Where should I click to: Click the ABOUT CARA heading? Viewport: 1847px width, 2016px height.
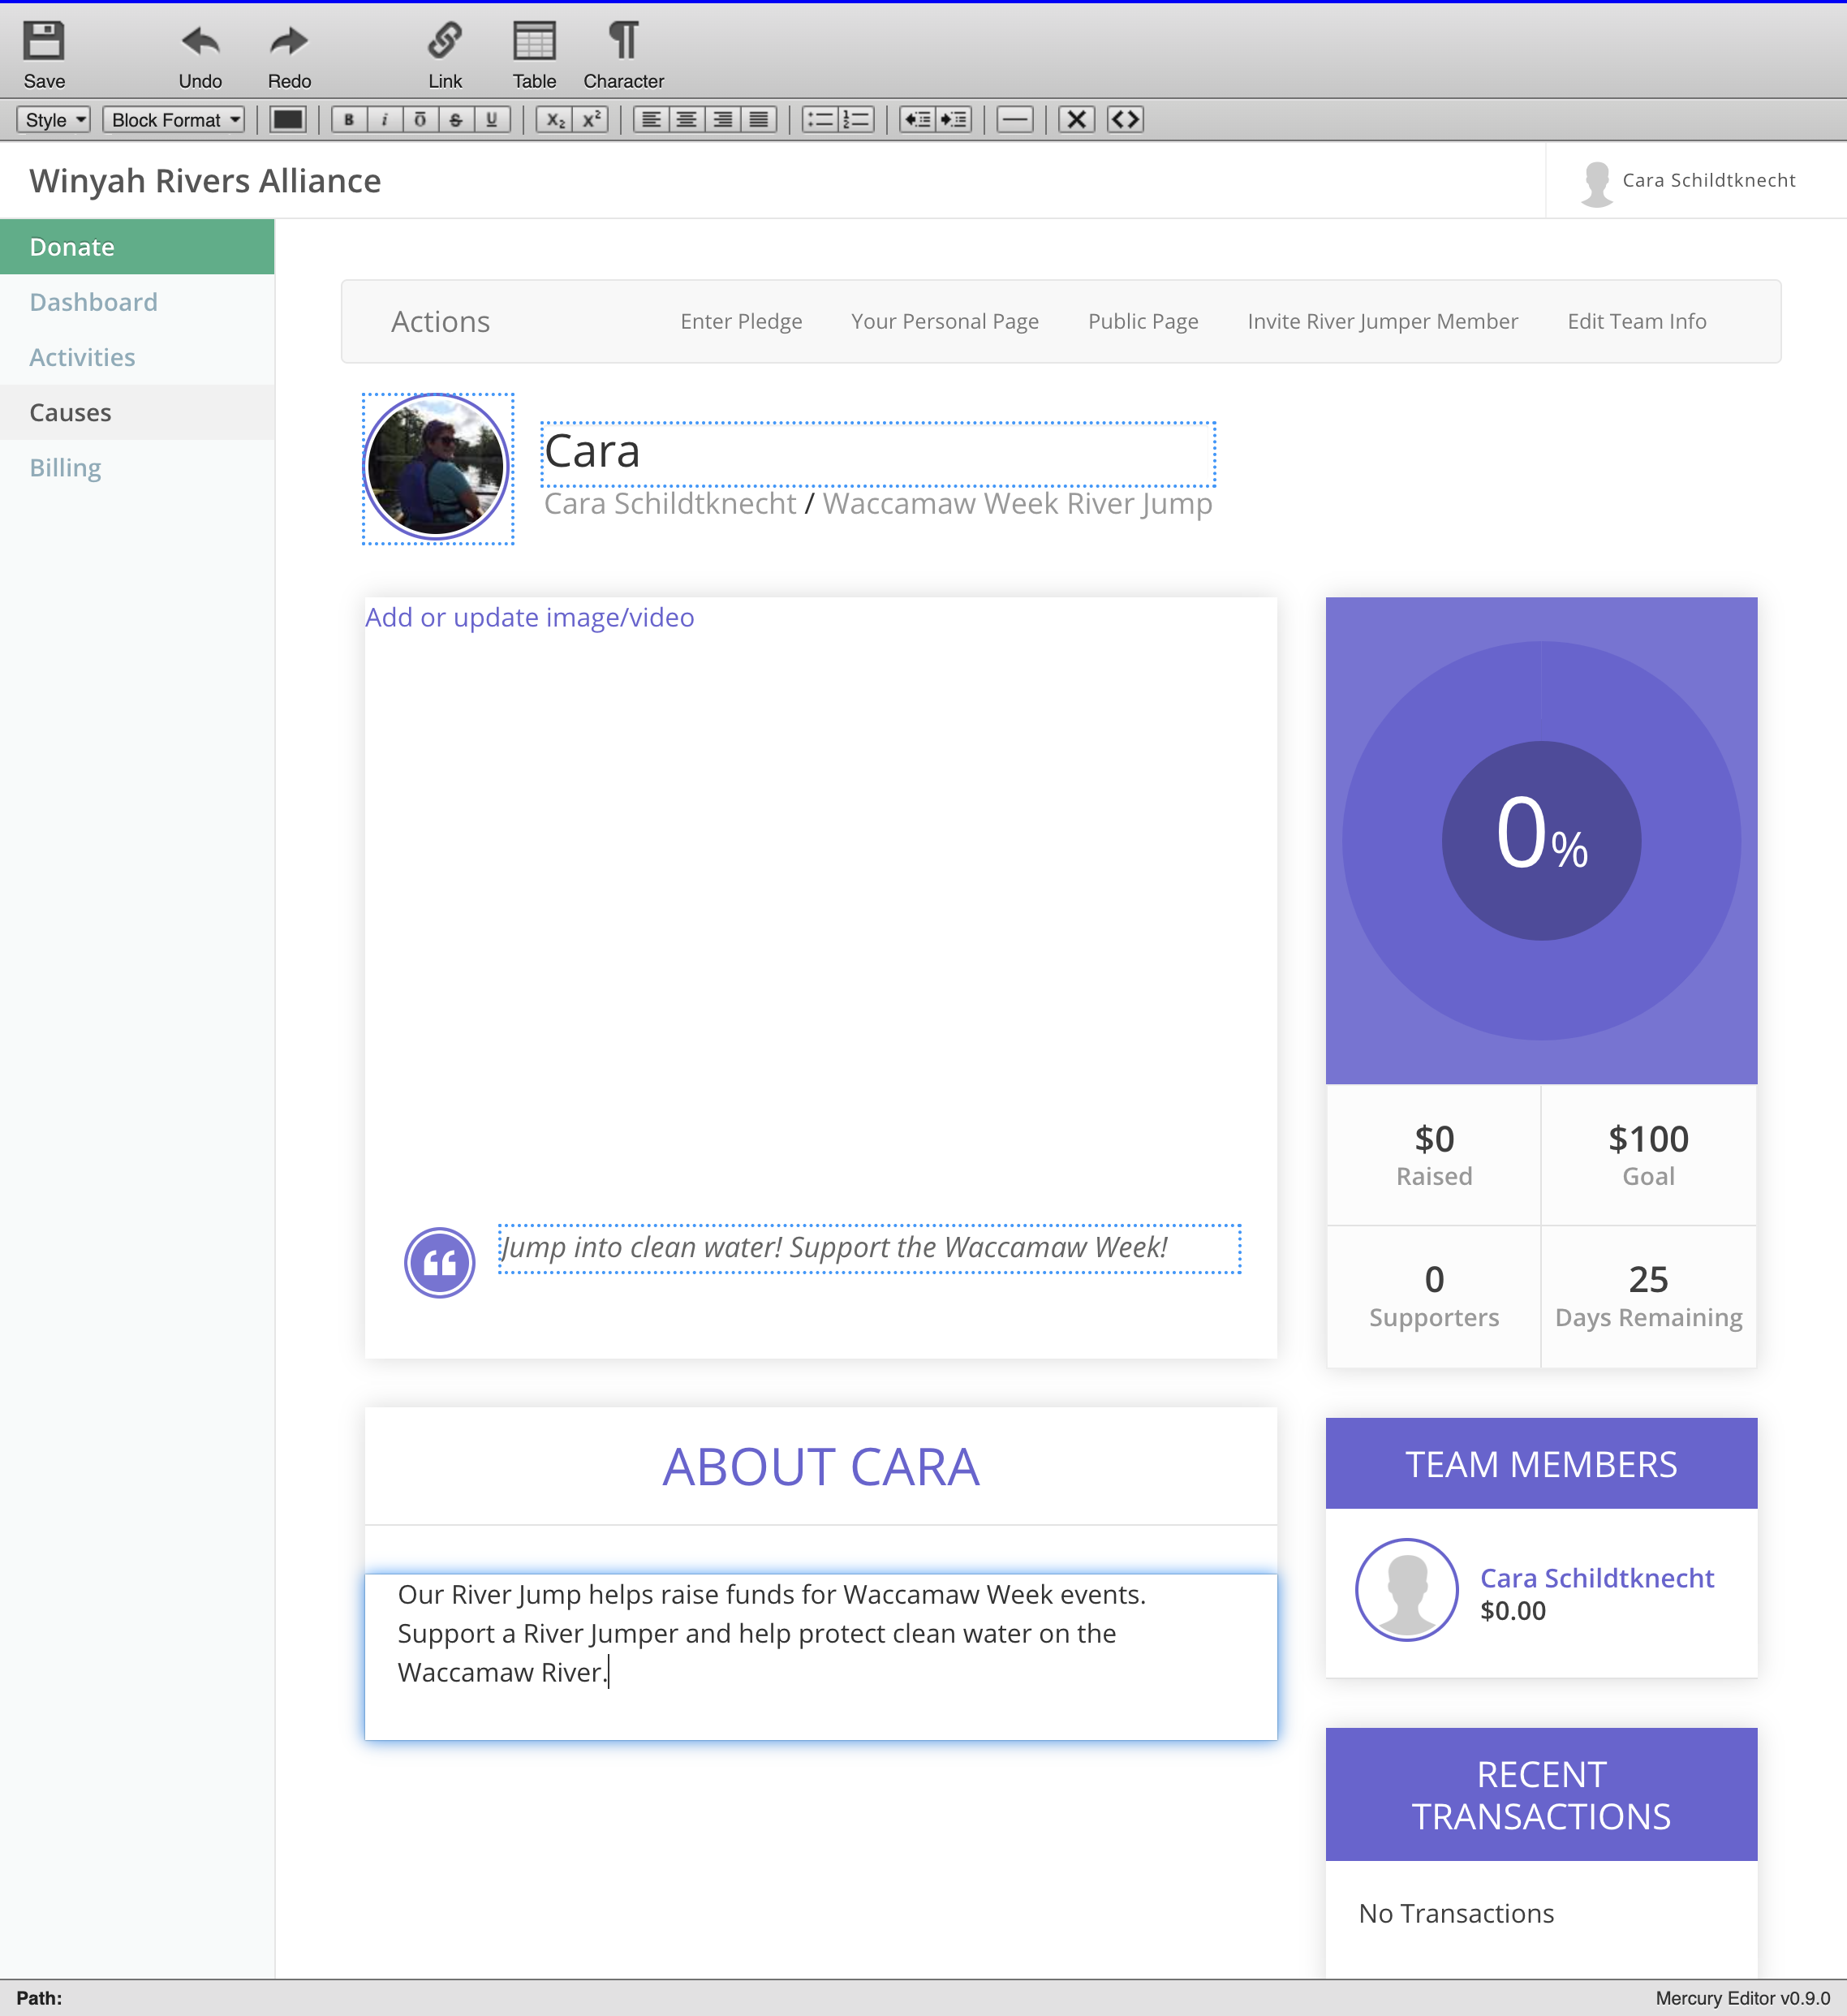[821, 1467]
